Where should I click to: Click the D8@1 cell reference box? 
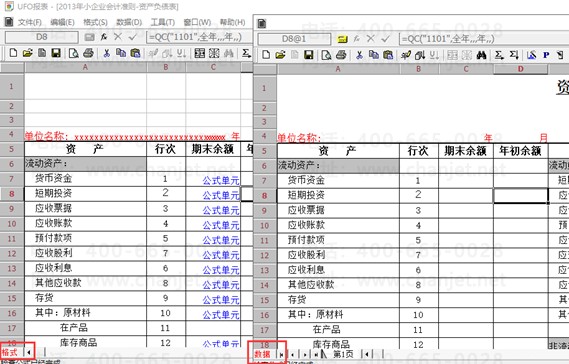pyautogui.click(x=294, y=38)
